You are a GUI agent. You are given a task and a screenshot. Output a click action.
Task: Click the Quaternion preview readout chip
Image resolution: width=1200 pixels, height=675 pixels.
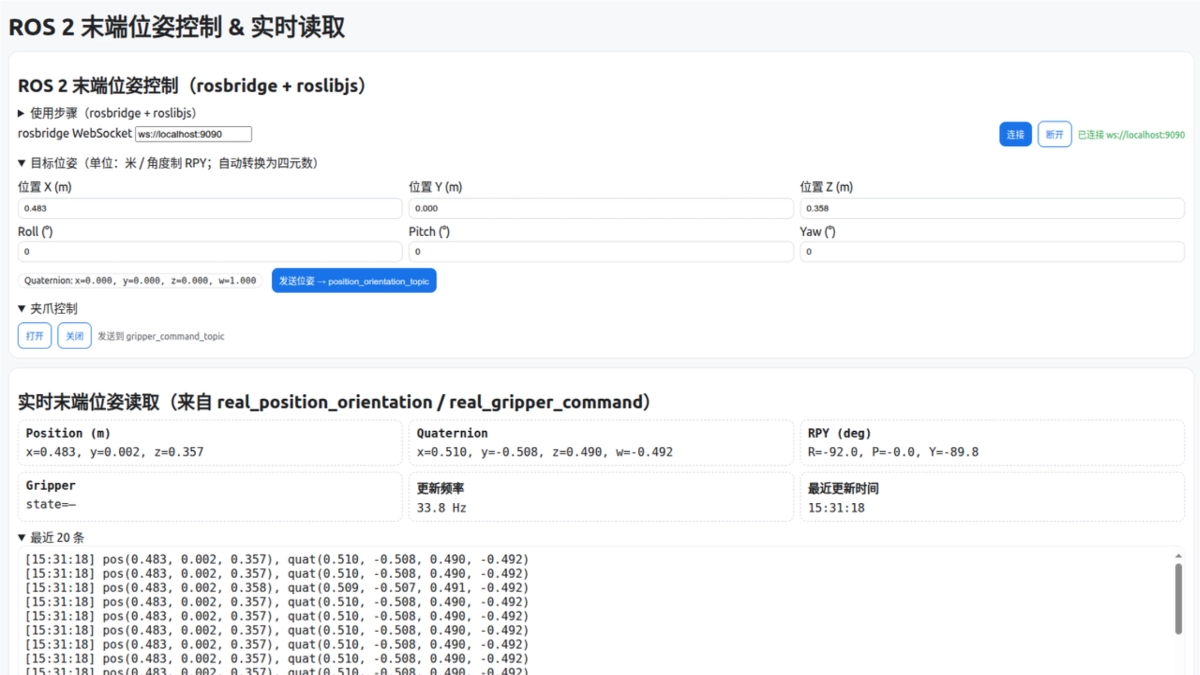[x=140, y=281]
